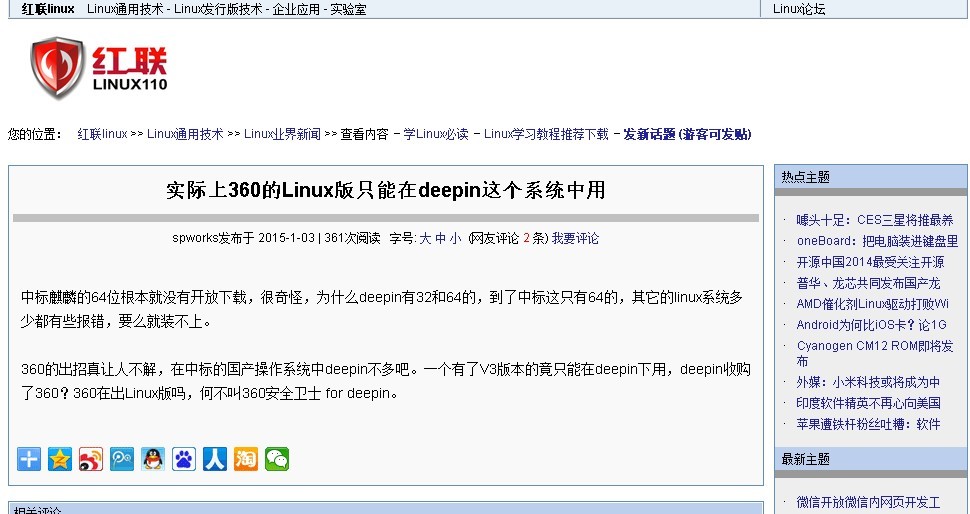Click the blue plus share-more icon
Screen dimensions: 970x514
coord(29,459)
